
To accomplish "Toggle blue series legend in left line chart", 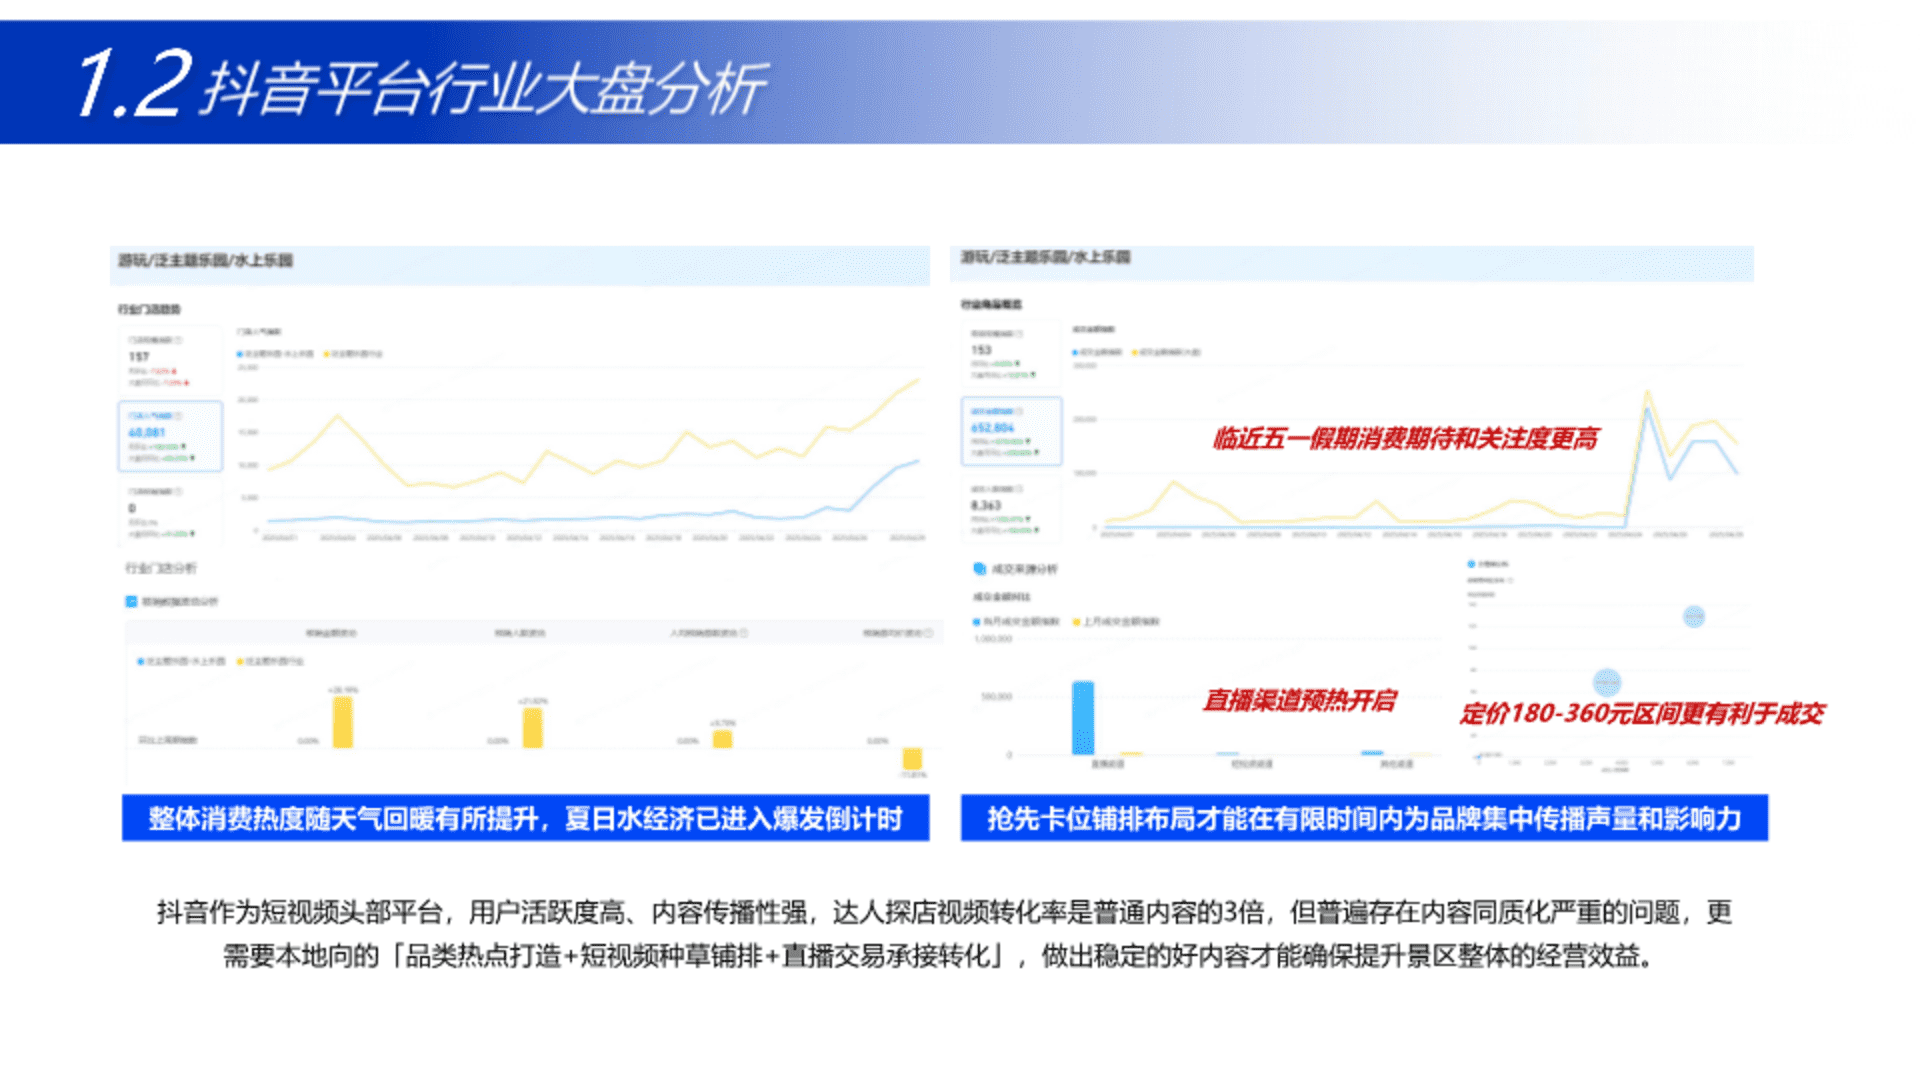I will pyautogui.click(x=275, y=354).
